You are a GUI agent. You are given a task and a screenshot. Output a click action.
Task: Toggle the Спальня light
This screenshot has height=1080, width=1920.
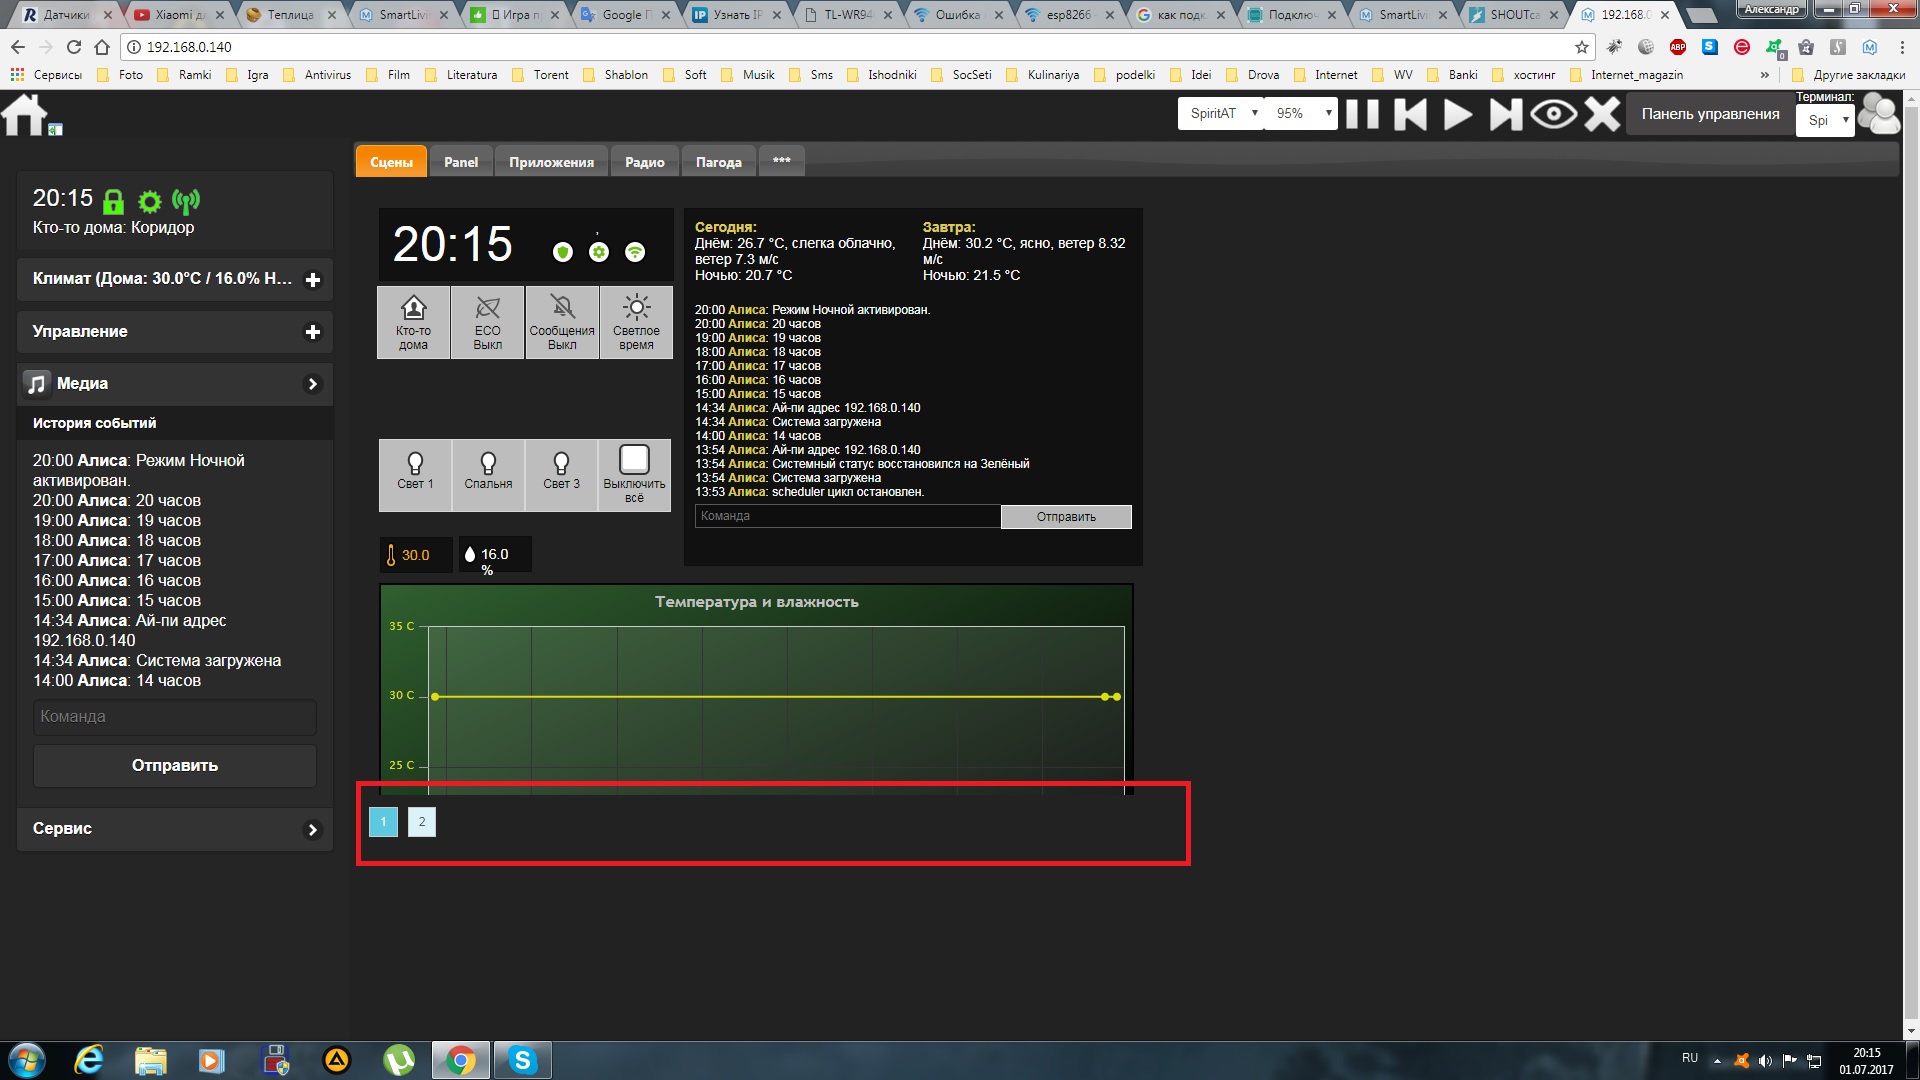coord(488,475)
